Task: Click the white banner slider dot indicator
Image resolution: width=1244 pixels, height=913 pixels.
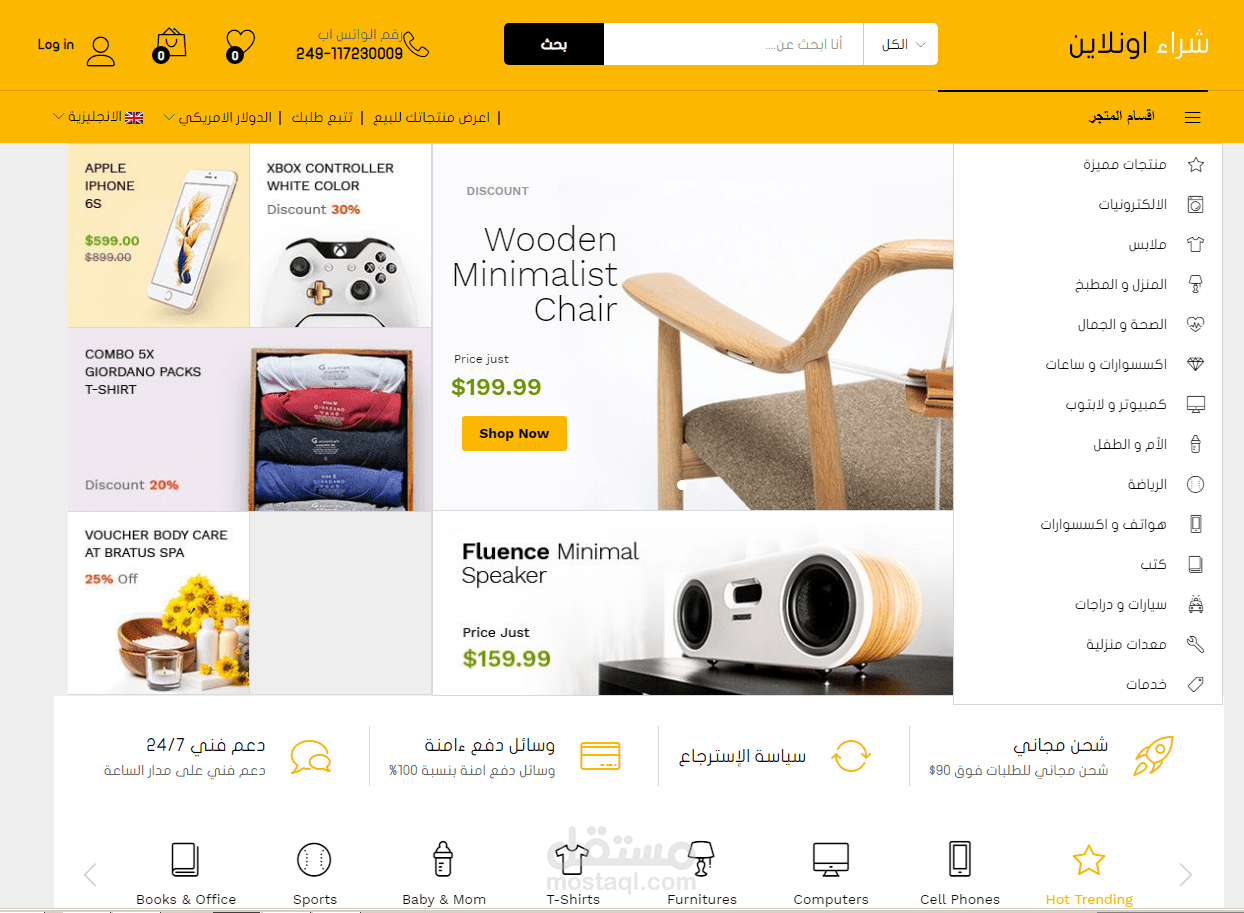Action: [x=683, y=484]
